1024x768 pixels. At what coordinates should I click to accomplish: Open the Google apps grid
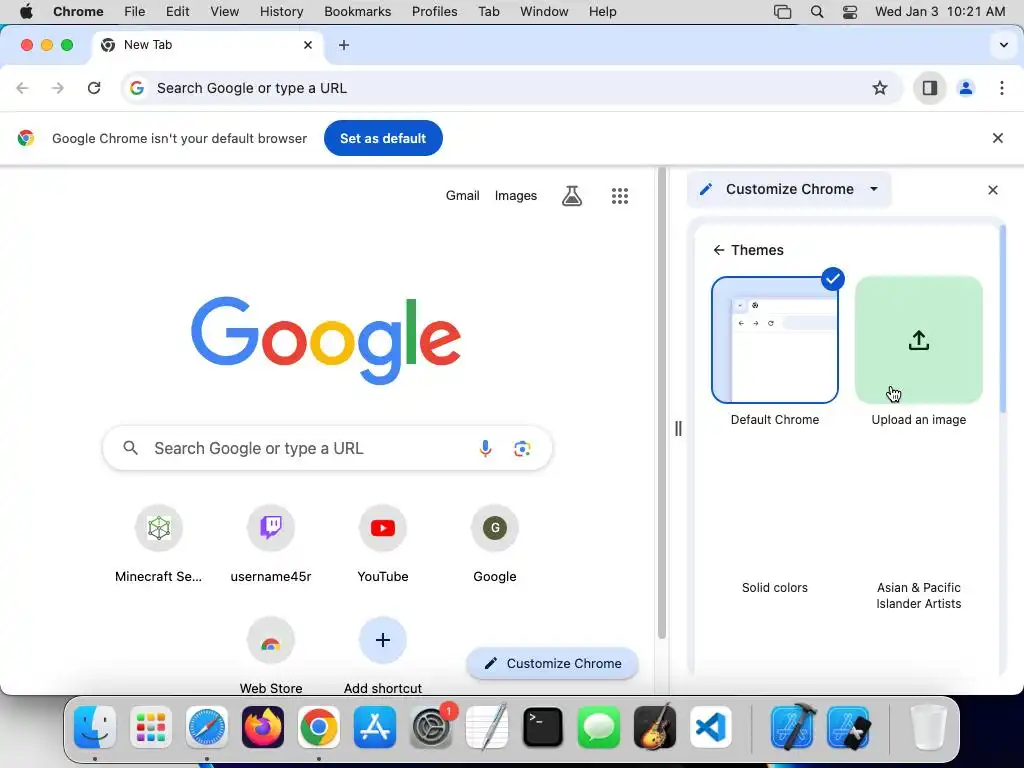point(620,195)
